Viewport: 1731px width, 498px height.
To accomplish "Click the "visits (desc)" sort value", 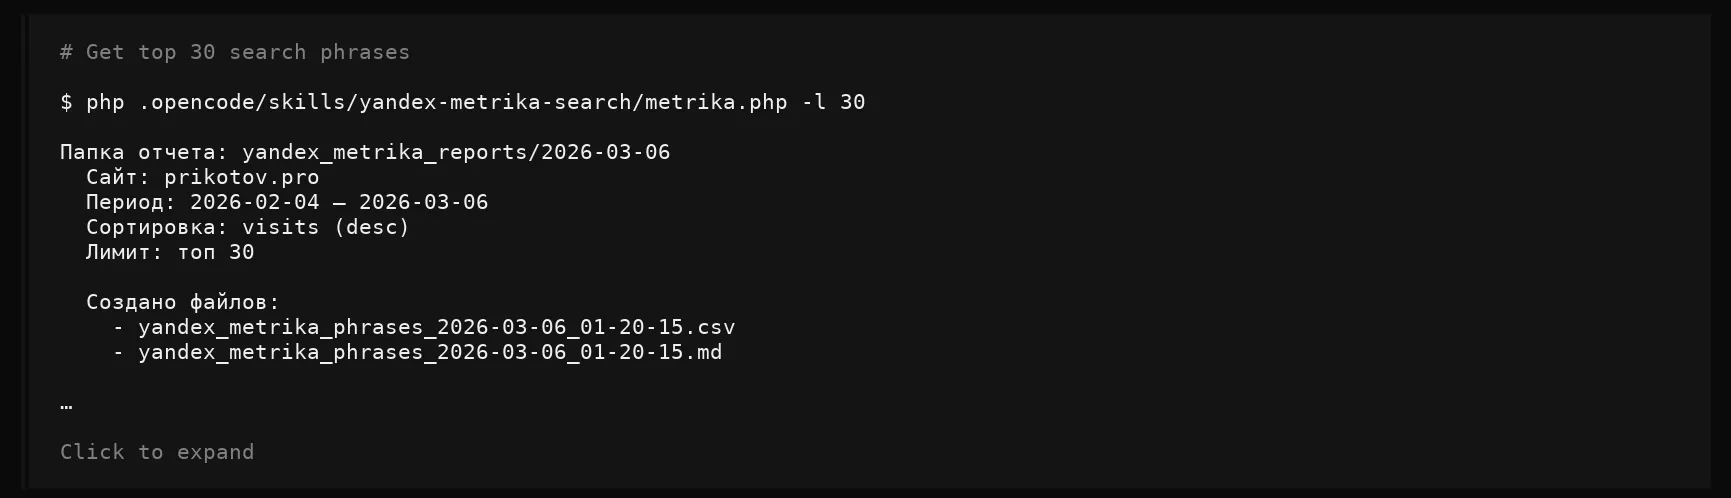I will 326,227.
